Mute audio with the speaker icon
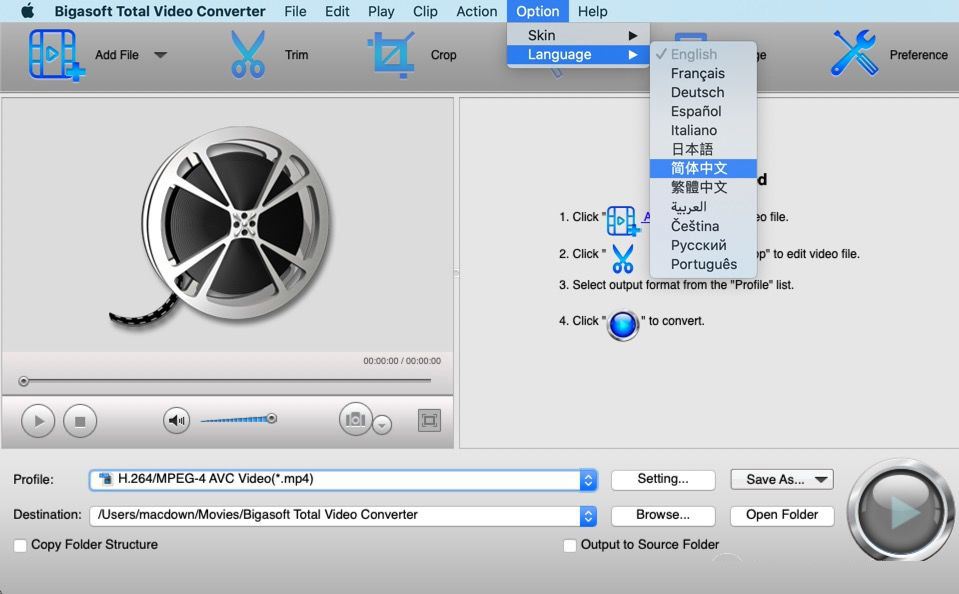959x594 pixels. click(x=177, y=420)
